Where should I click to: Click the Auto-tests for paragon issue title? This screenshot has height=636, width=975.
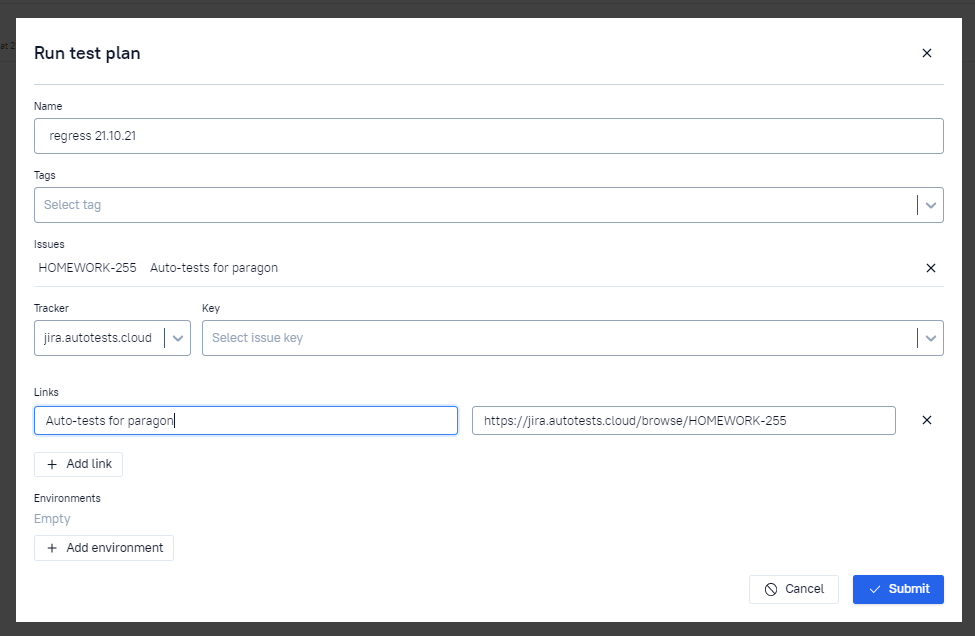pyautogui.click(x=214, y=268)
